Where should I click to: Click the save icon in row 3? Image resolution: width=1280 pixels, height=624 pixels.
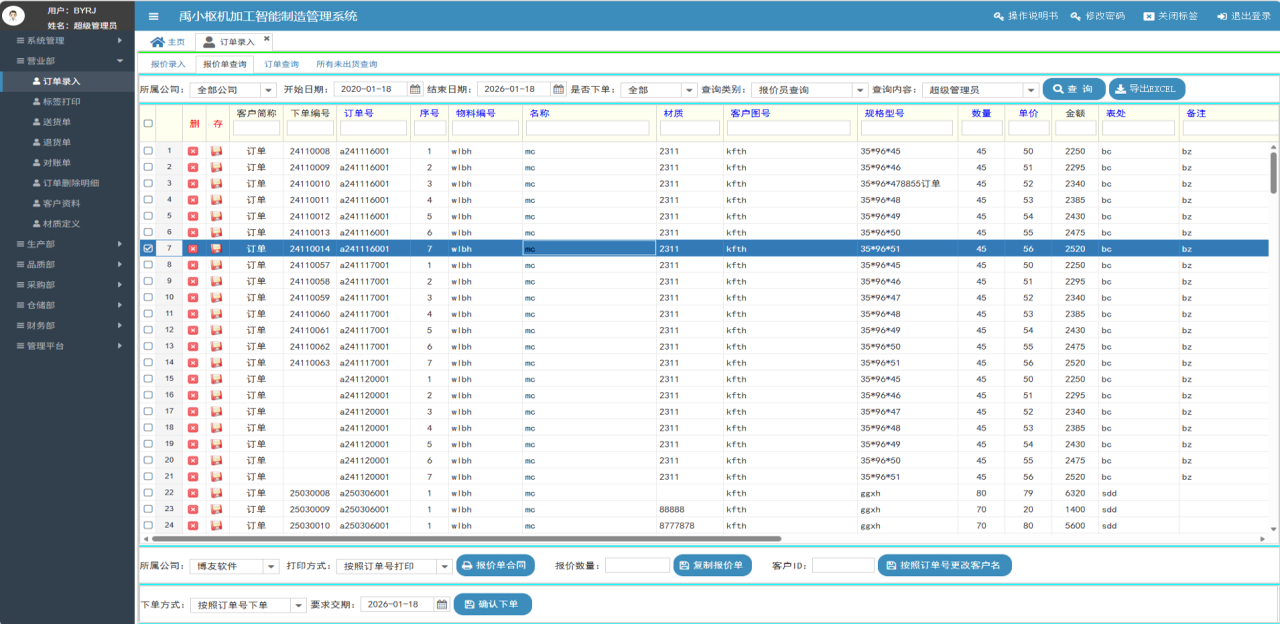216,184
